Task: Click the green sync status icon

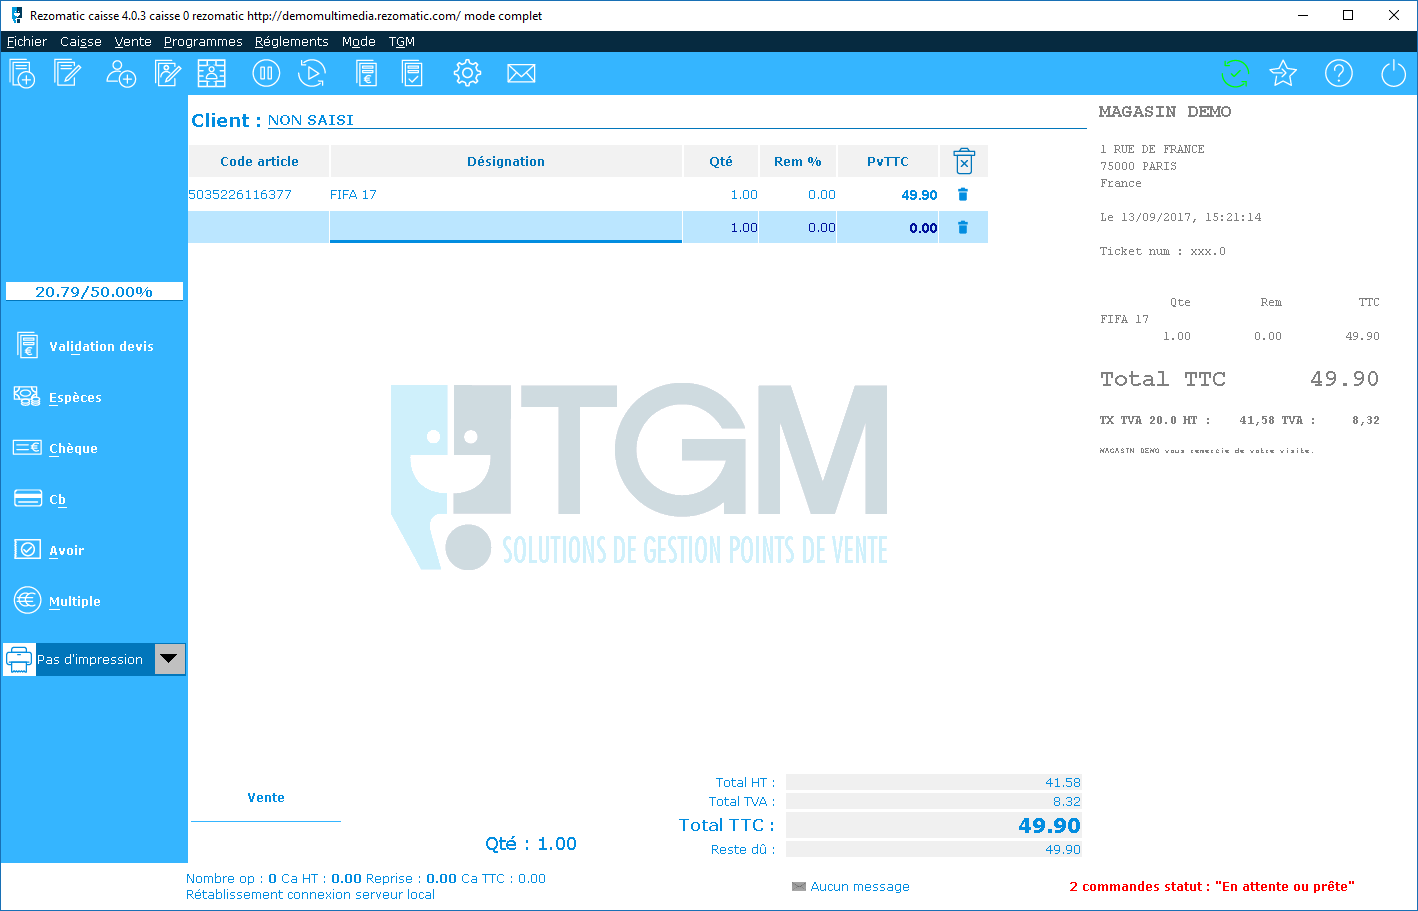Action: (x=1235, y=73)
